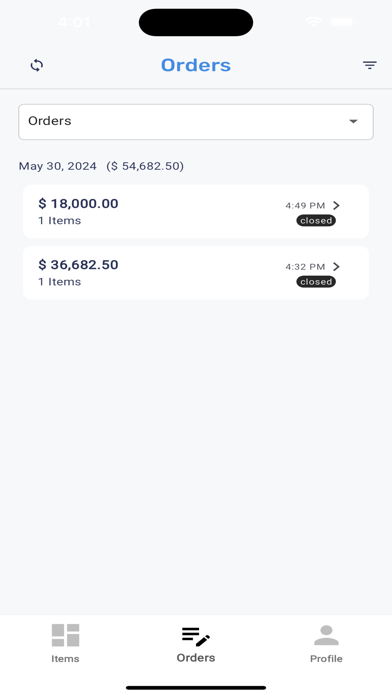This screenshot has height=696, width=392.
Task: Tap Wi-Fi icon in status bar
Action: click(313, 21)
